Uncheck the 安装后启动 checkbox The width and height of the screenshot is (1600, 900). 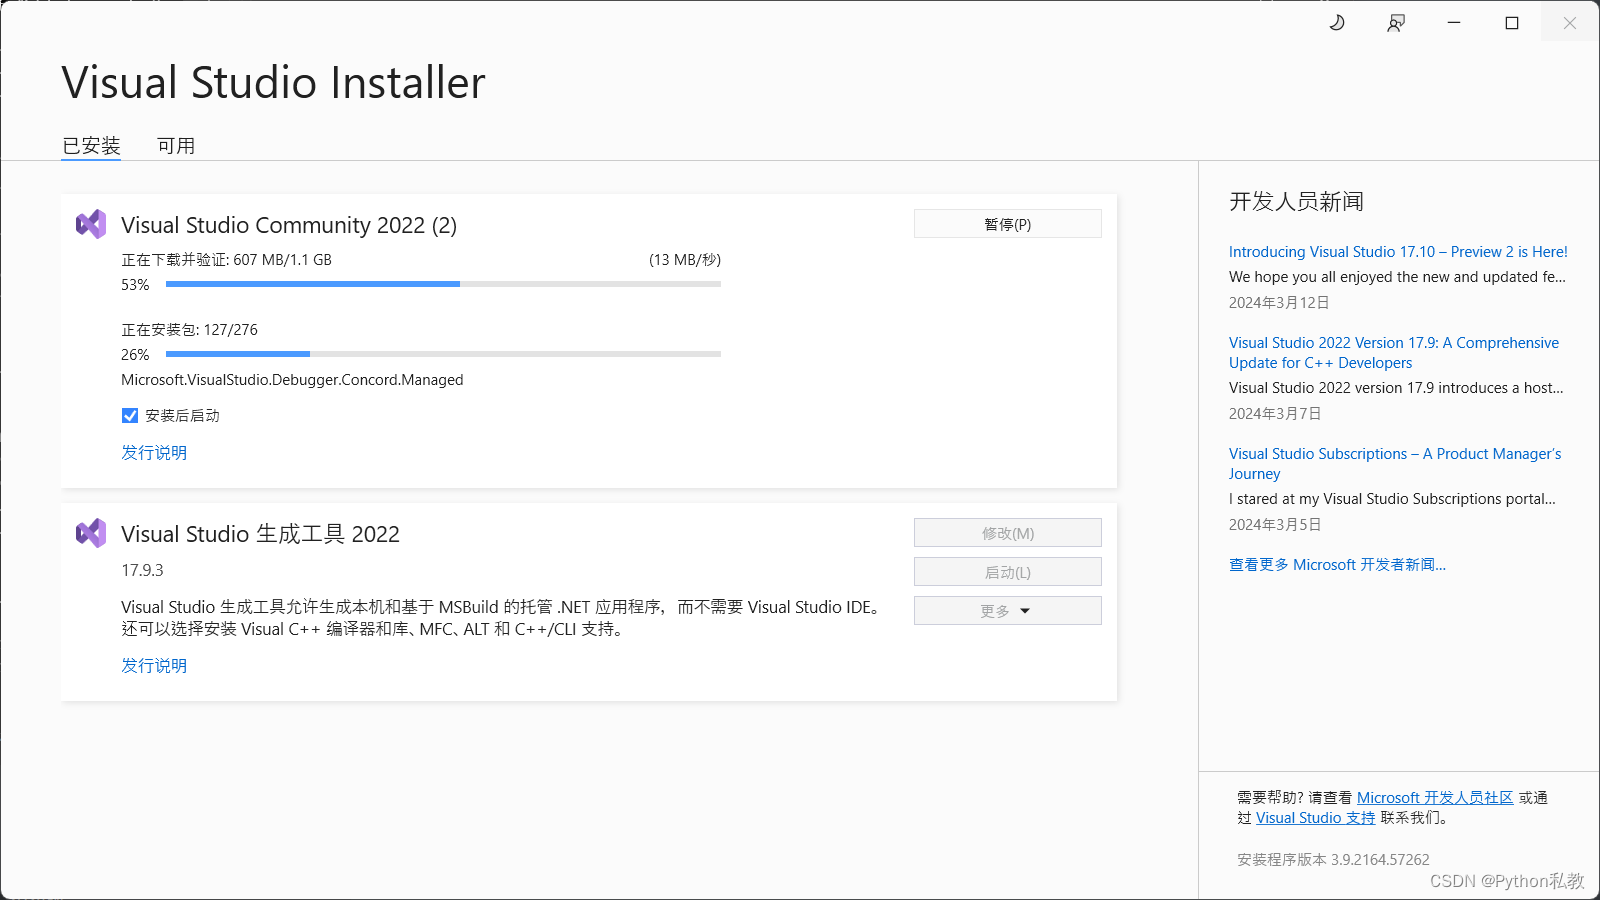[x=130, y=416]
